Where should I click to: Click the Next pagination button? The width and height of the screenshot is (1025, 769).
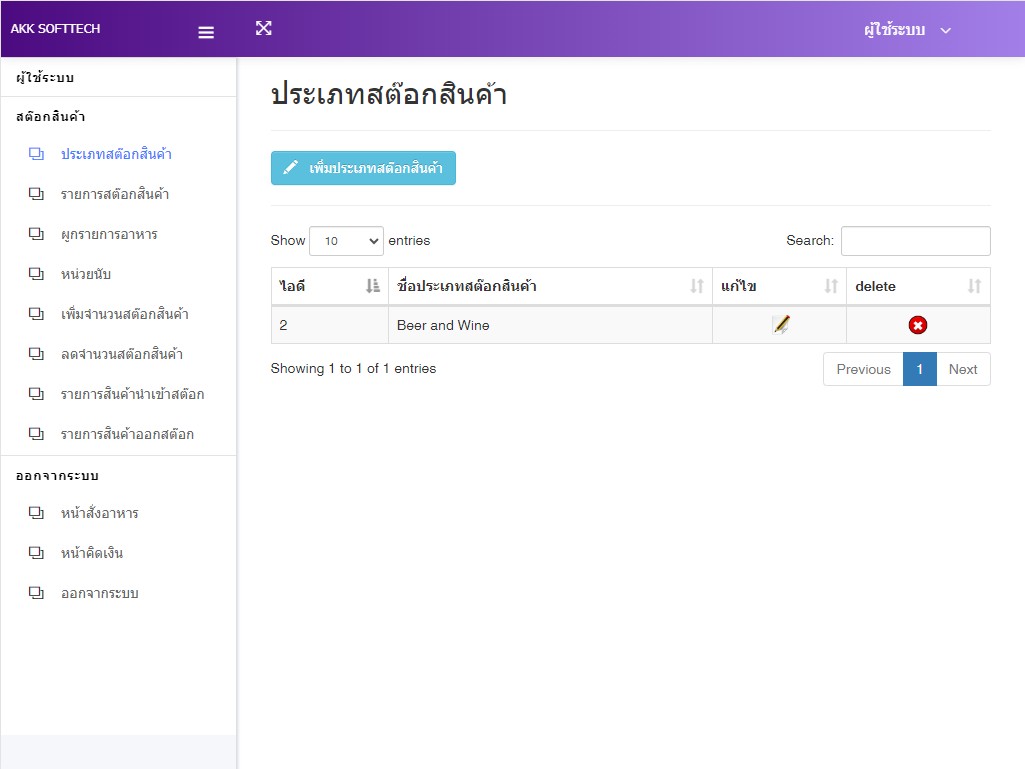[962, 369]
